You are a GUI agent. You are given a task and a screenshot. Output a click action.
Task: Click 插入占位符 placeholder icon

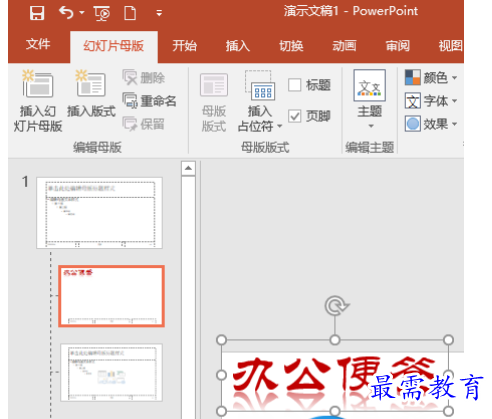[260, 86]
